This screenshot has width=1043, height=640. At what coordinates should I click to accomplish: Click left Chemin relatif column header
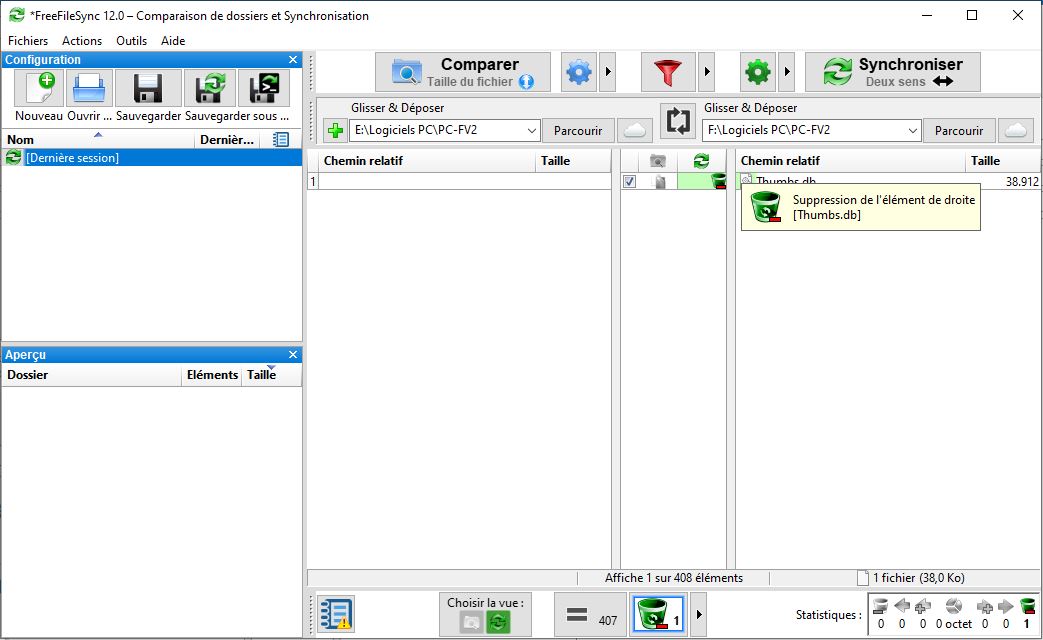coord(427,161)
